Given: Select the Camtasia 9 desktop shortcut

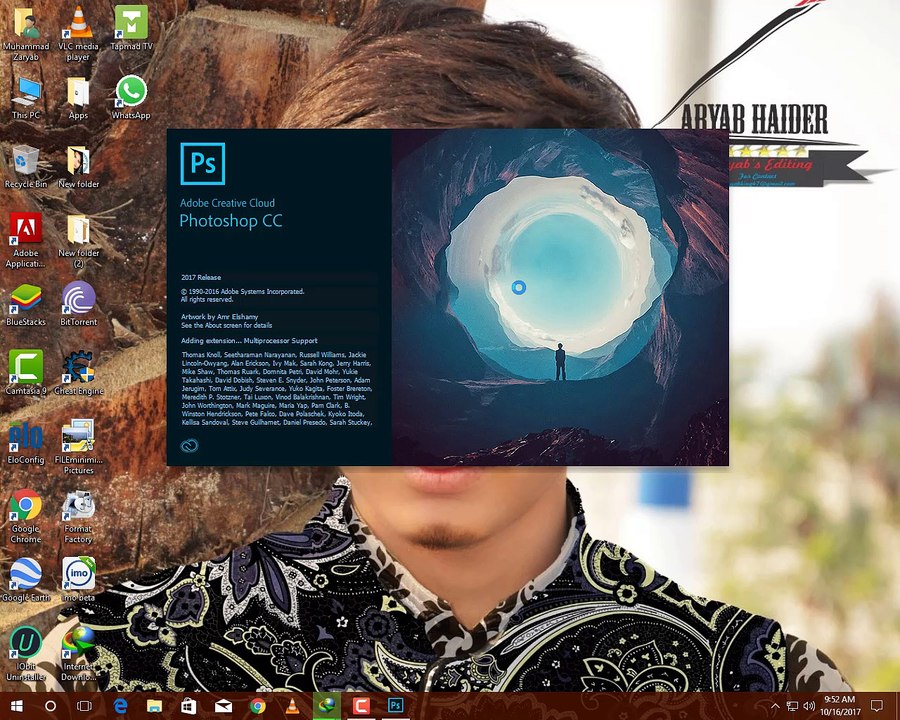Looking at the screenshot, I should (25, 368).
